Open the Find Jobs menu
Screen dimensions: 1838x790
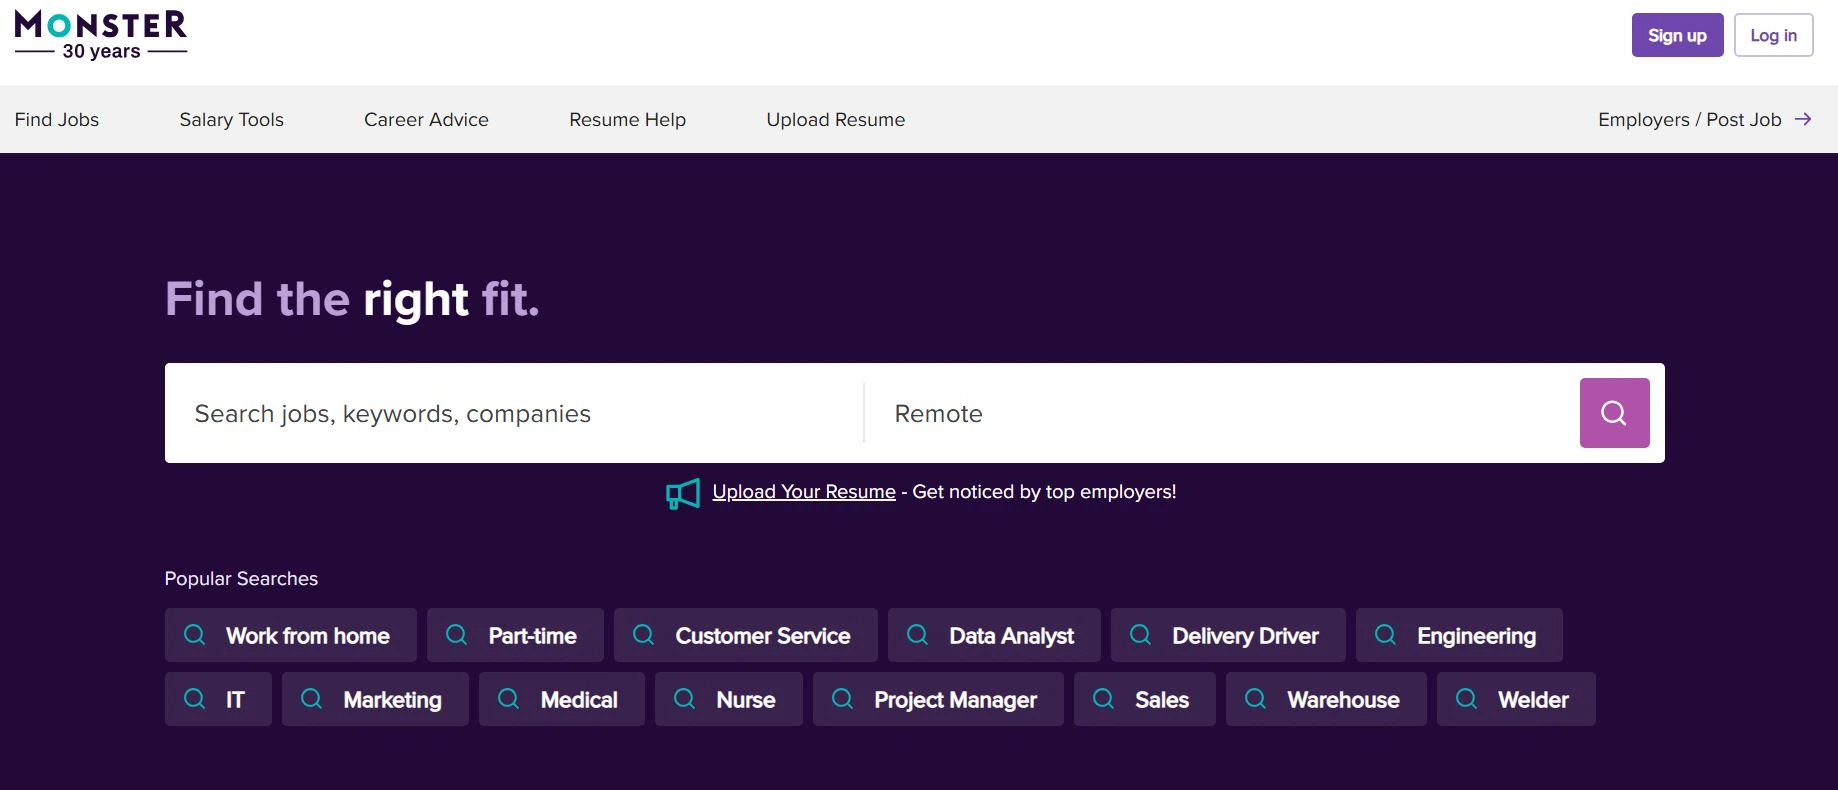coord(57,120)
